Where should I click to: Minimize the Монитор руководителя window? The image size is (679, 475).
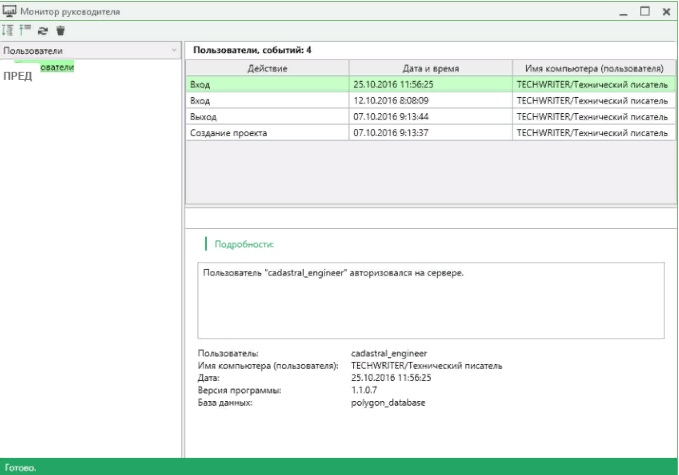click(623, 10)
